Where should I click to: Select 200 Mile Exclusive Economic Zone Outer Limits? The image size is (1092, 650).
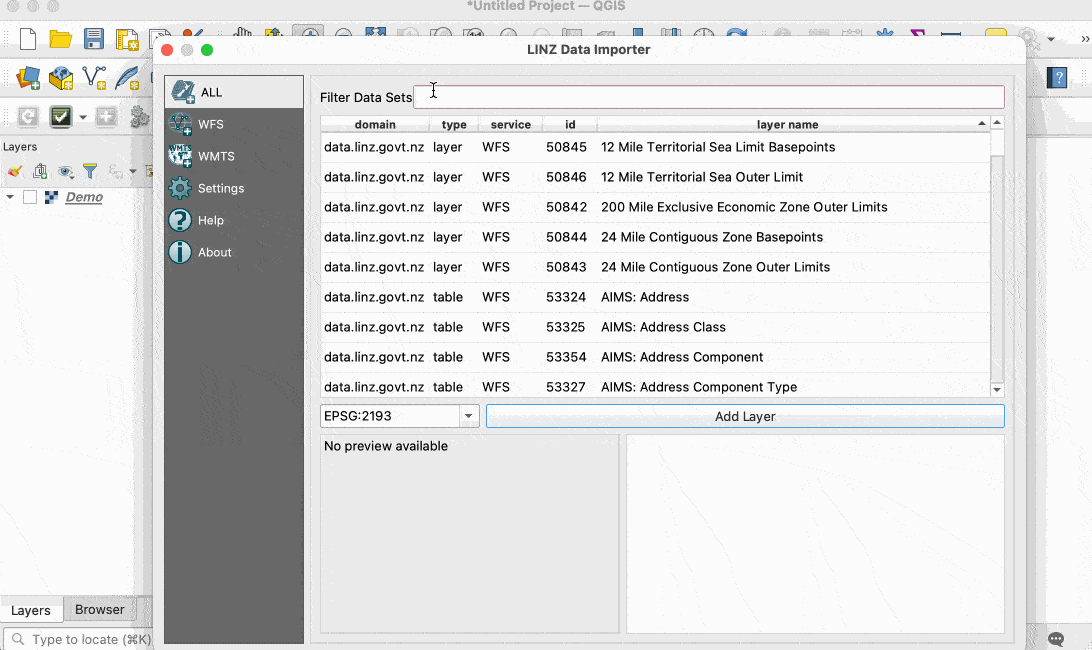click(x=655, y=207)
